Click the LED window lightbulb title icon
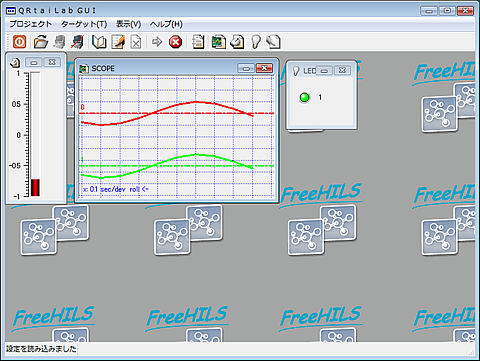 [296, 71]
